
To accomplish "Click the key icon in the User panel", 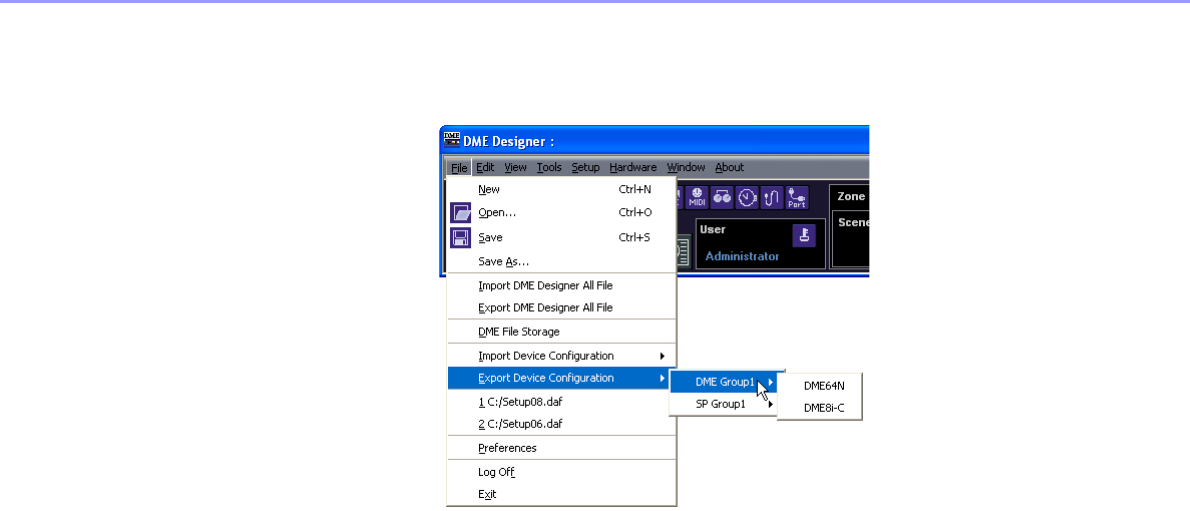I will point(804,235).
